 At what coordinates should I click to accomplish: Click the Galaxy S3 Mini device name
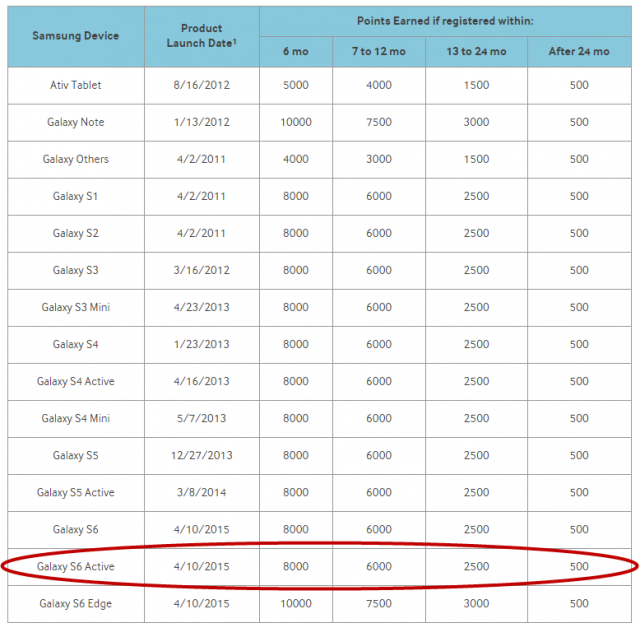[x=76, y=307]
